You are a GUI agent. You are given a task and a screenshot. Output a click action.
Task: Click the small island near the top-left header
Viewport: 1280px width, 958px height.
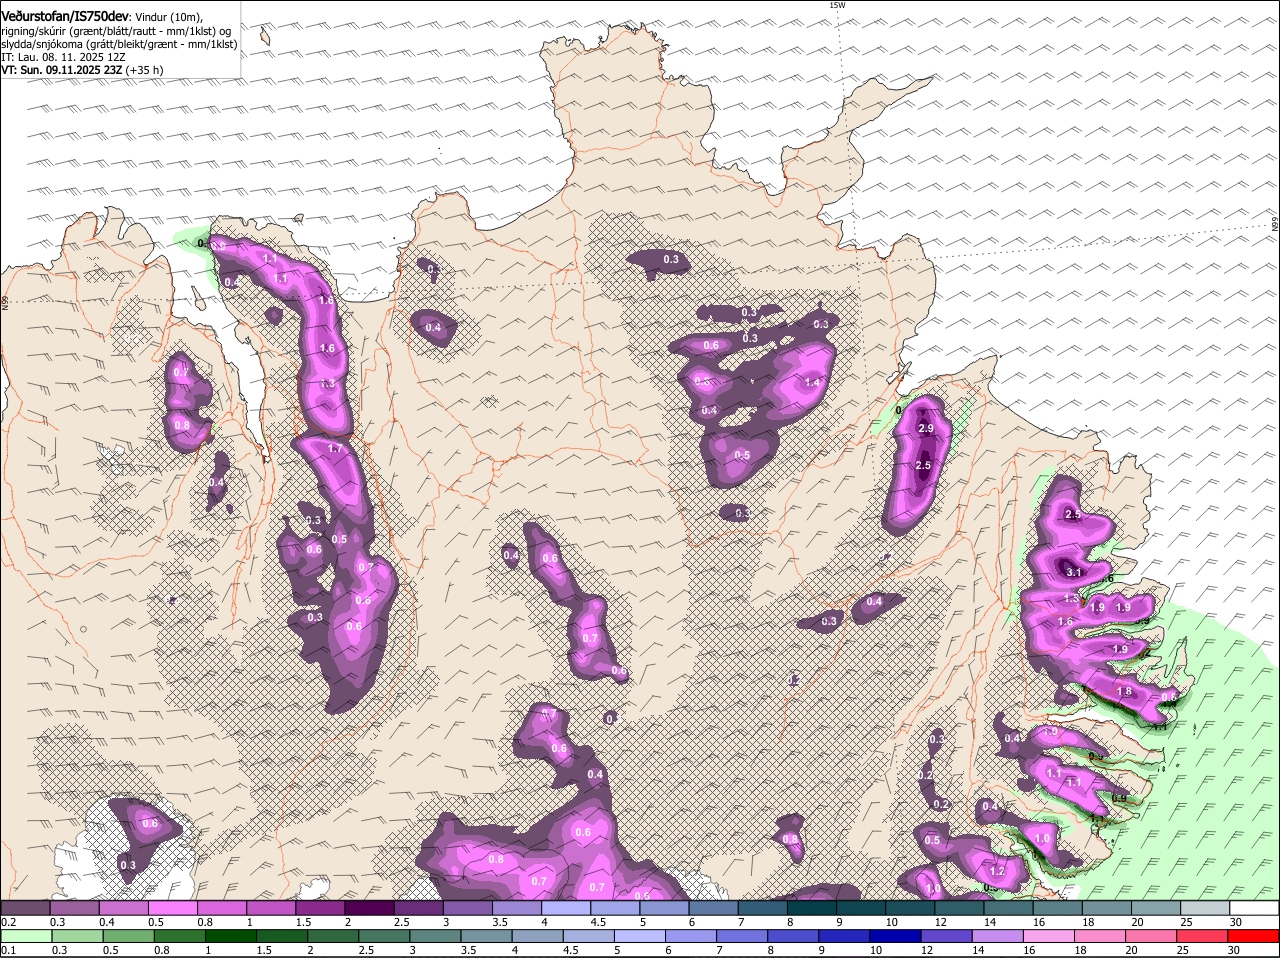[264, 37]
